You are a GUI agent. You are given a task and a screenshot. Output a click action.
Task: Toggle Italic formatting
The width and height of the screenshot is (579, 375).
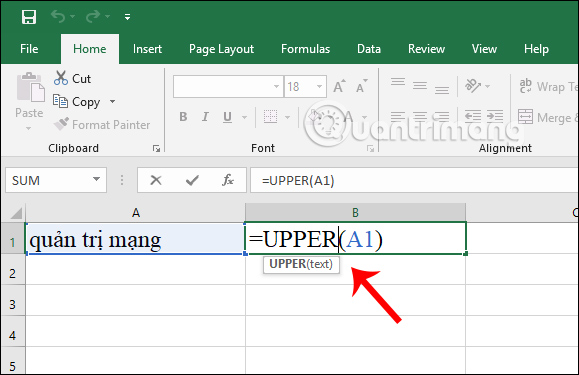205,117
